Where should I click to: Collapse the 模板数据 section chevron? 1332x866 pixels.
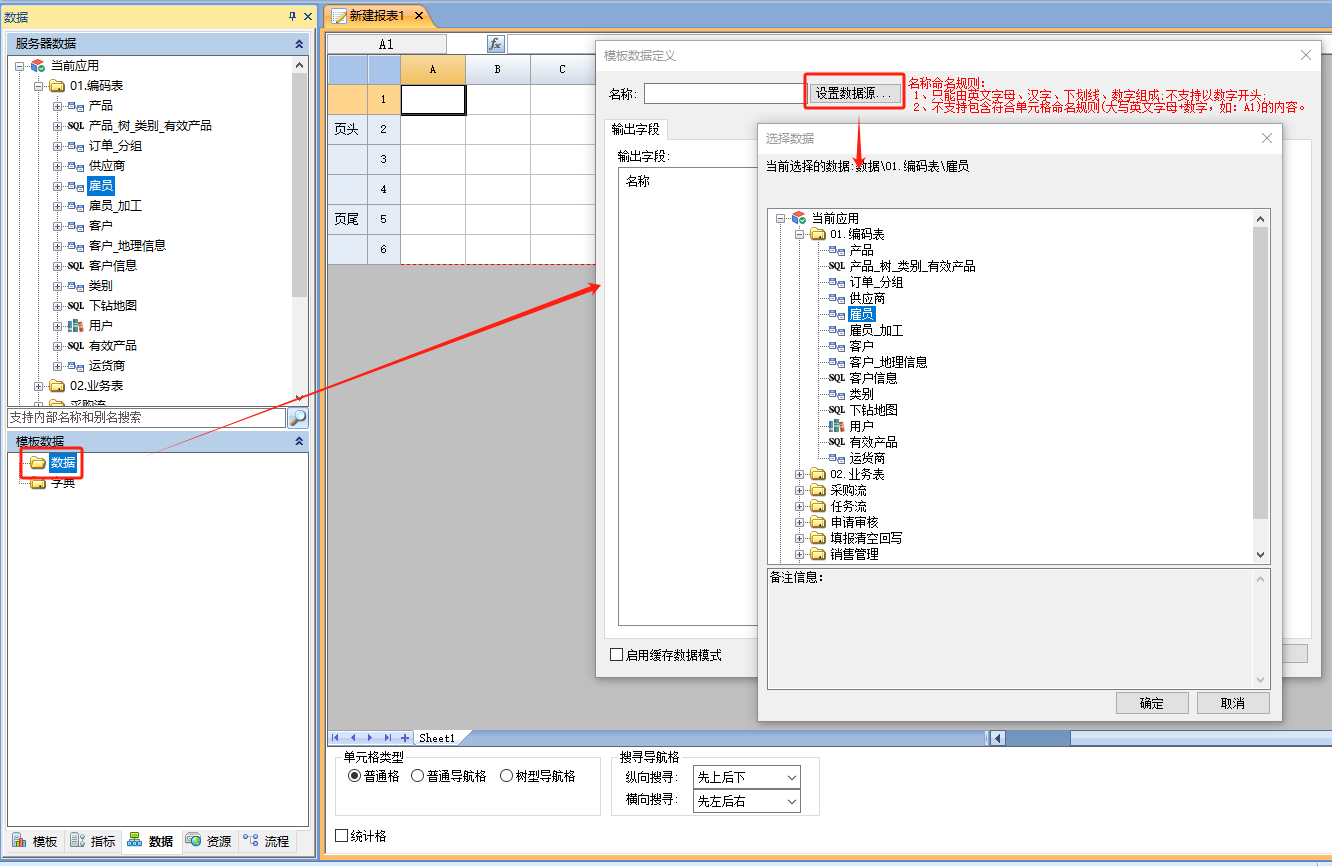pyautogui.click(x=299, y=441)
